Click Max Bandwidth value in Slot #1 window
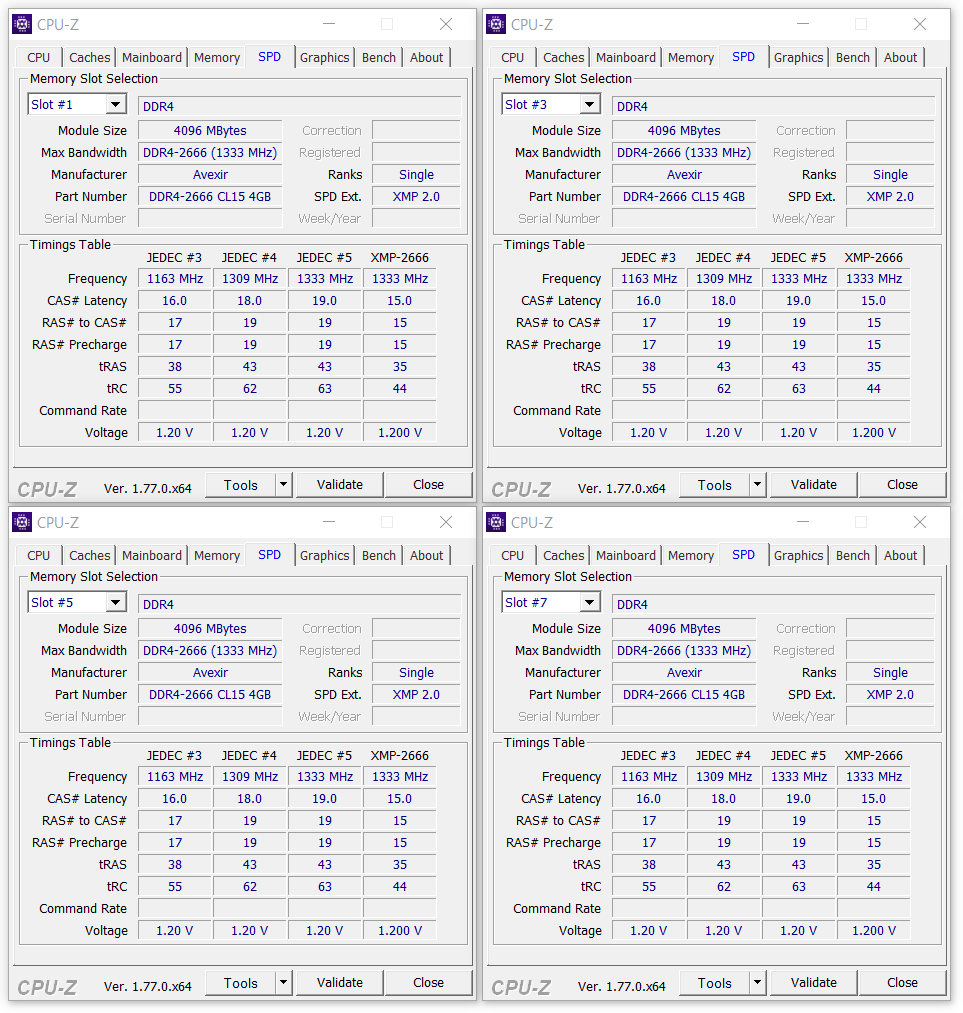The height and width of the screenshot is (1013, 963). point(210,152)
